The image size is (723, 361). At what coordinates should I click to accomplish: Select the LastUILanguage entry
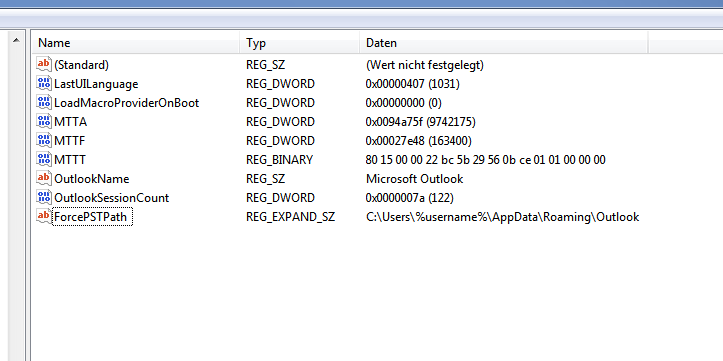(x=96, y=84)
